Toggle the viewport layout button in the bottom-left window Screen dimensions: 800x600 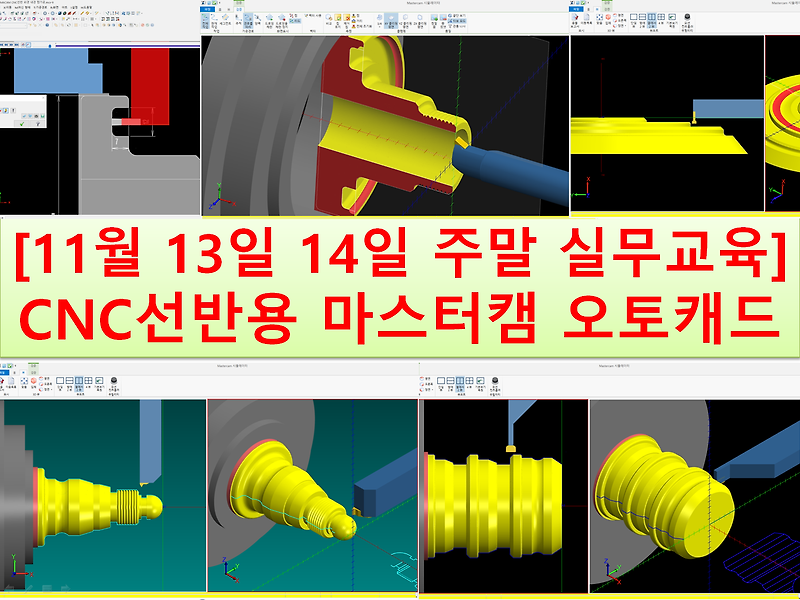click(x=79, y=382)
